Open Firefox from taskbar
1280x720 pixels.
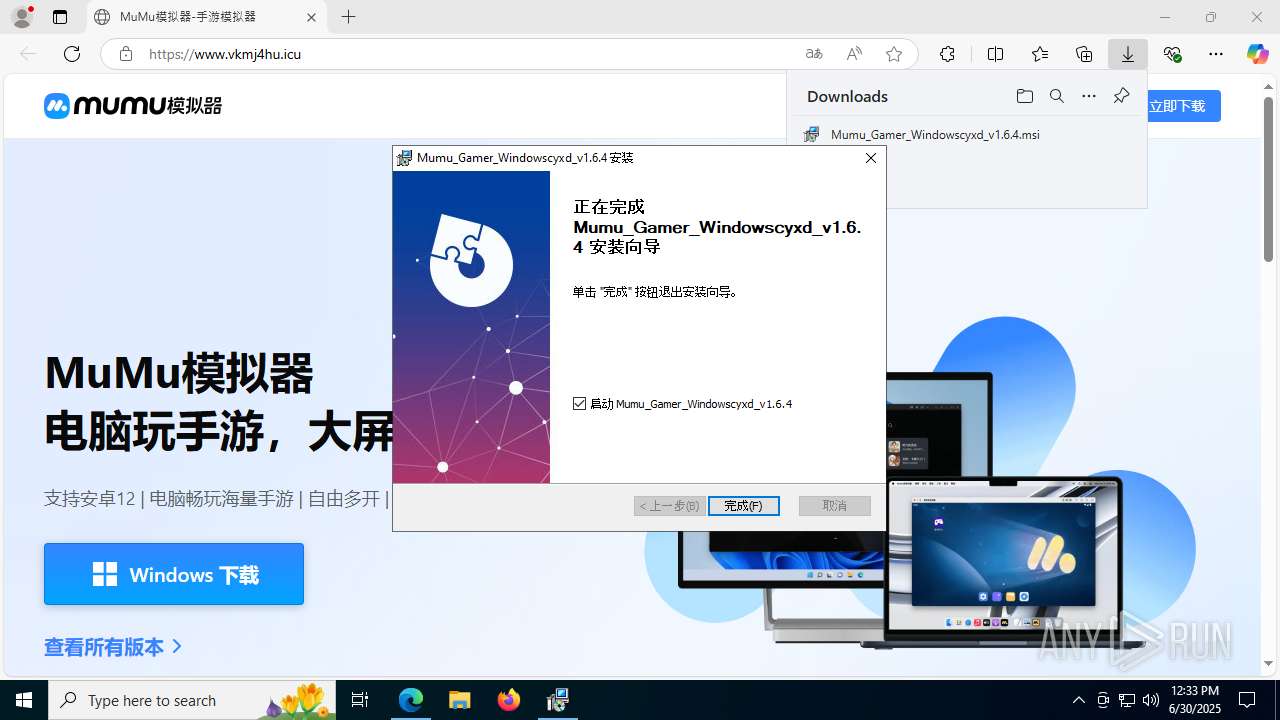(x=509, y=700)
